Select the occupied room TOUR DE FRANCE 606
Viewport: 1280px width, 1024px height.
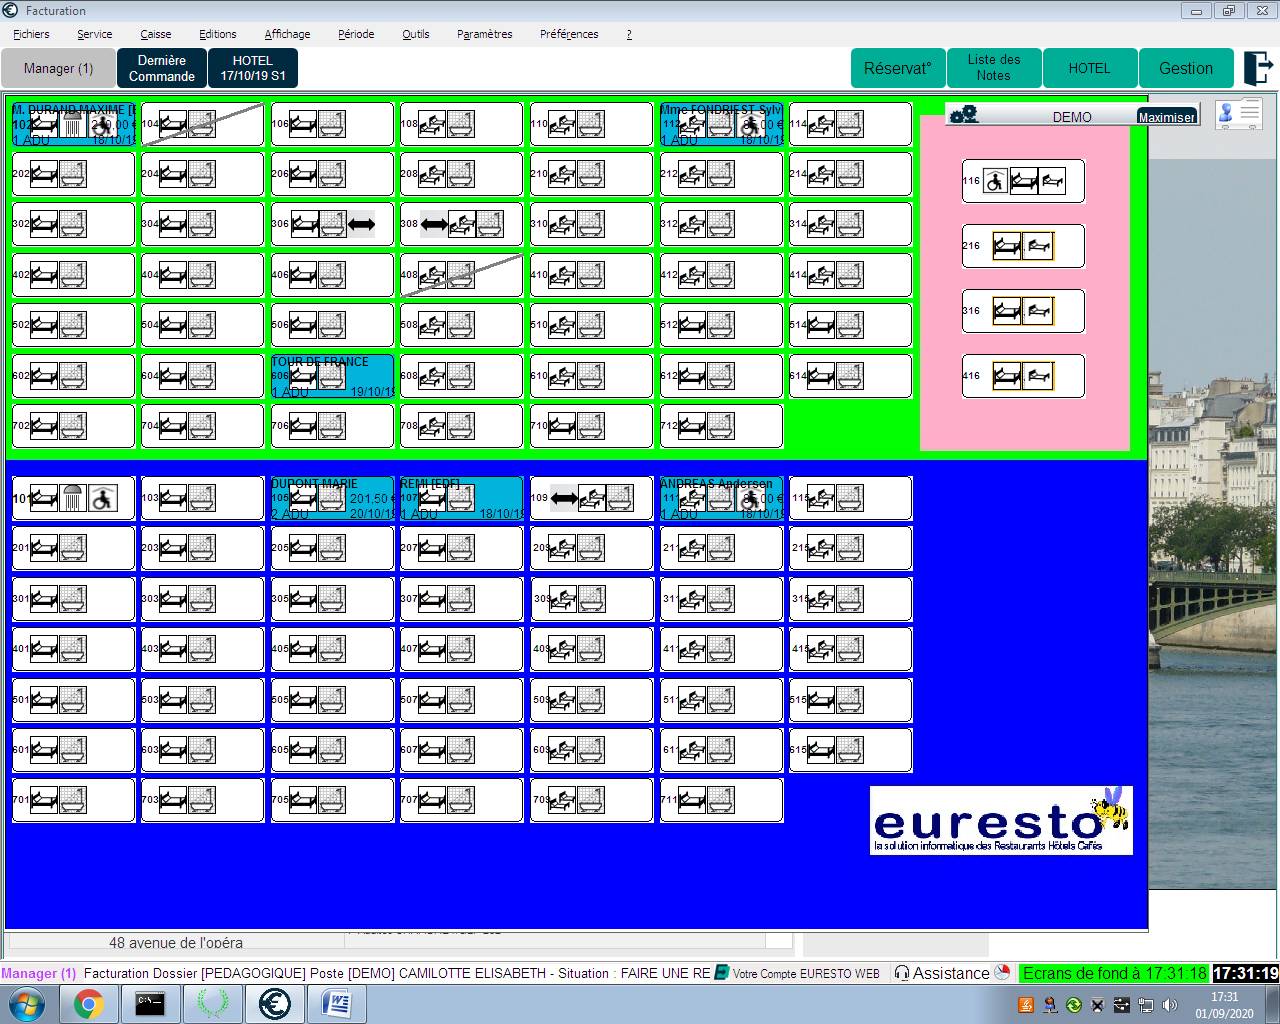tap(332, 376)
